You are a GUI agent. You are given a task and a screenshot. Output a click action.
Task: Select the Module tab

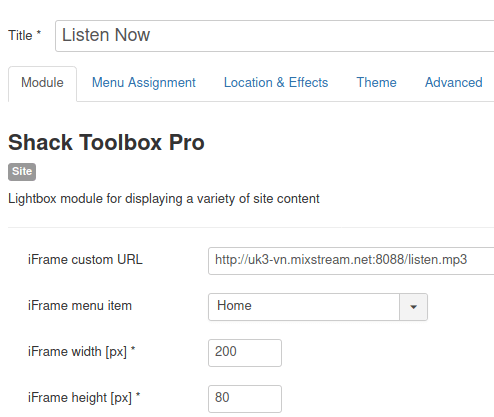(42, 83)
